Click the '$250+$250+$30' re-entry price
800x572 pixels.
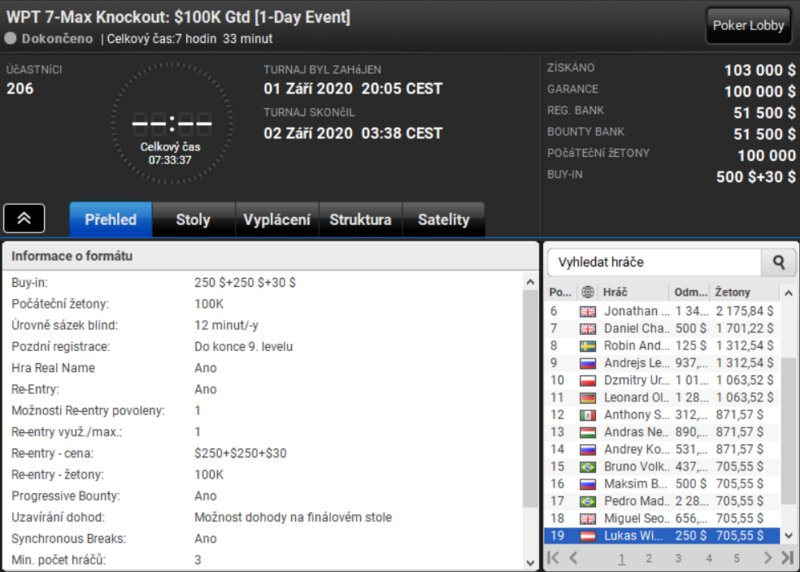240,453
